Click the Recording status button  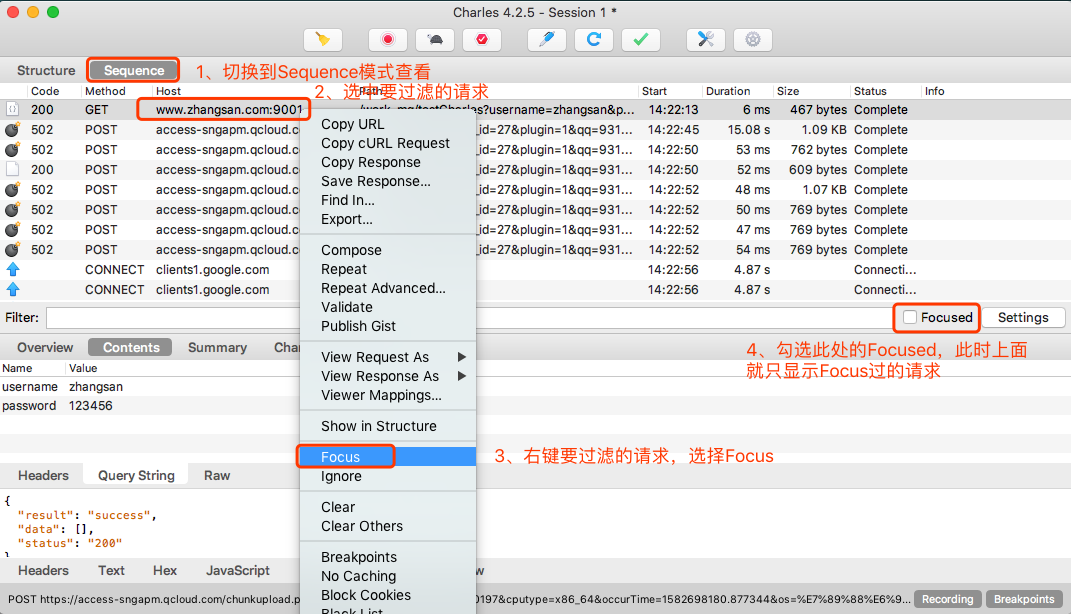point(947,599)
